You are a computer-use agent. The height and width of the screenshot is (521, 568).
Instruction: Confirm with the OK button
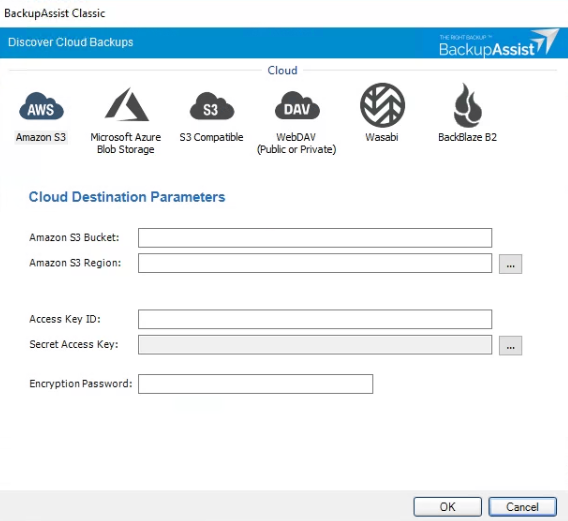coord(448,507)
